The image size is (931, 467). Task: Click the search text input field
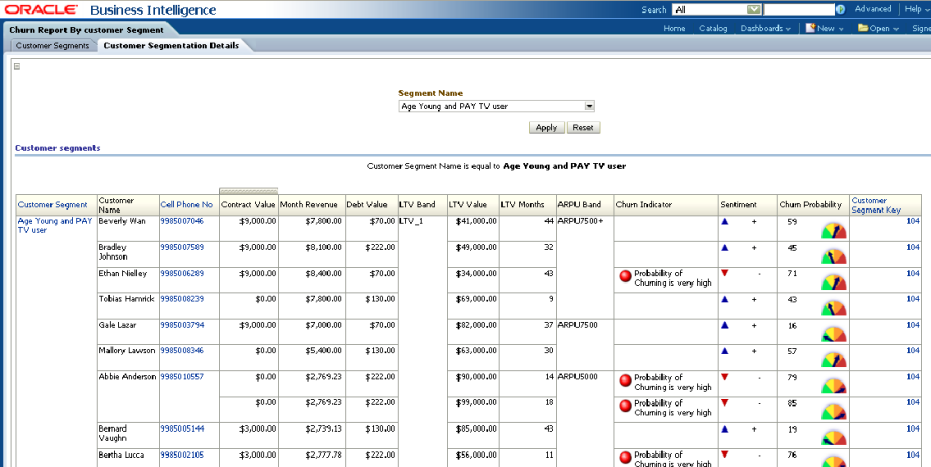(797, 9)
